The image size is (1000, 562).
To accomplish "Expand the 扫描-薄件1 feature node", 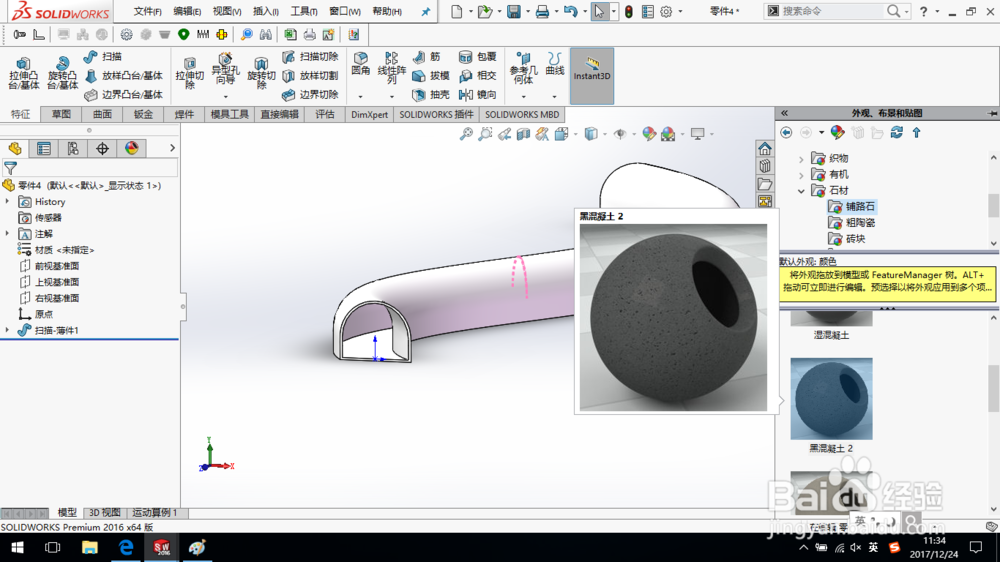I will coord(8,330).
